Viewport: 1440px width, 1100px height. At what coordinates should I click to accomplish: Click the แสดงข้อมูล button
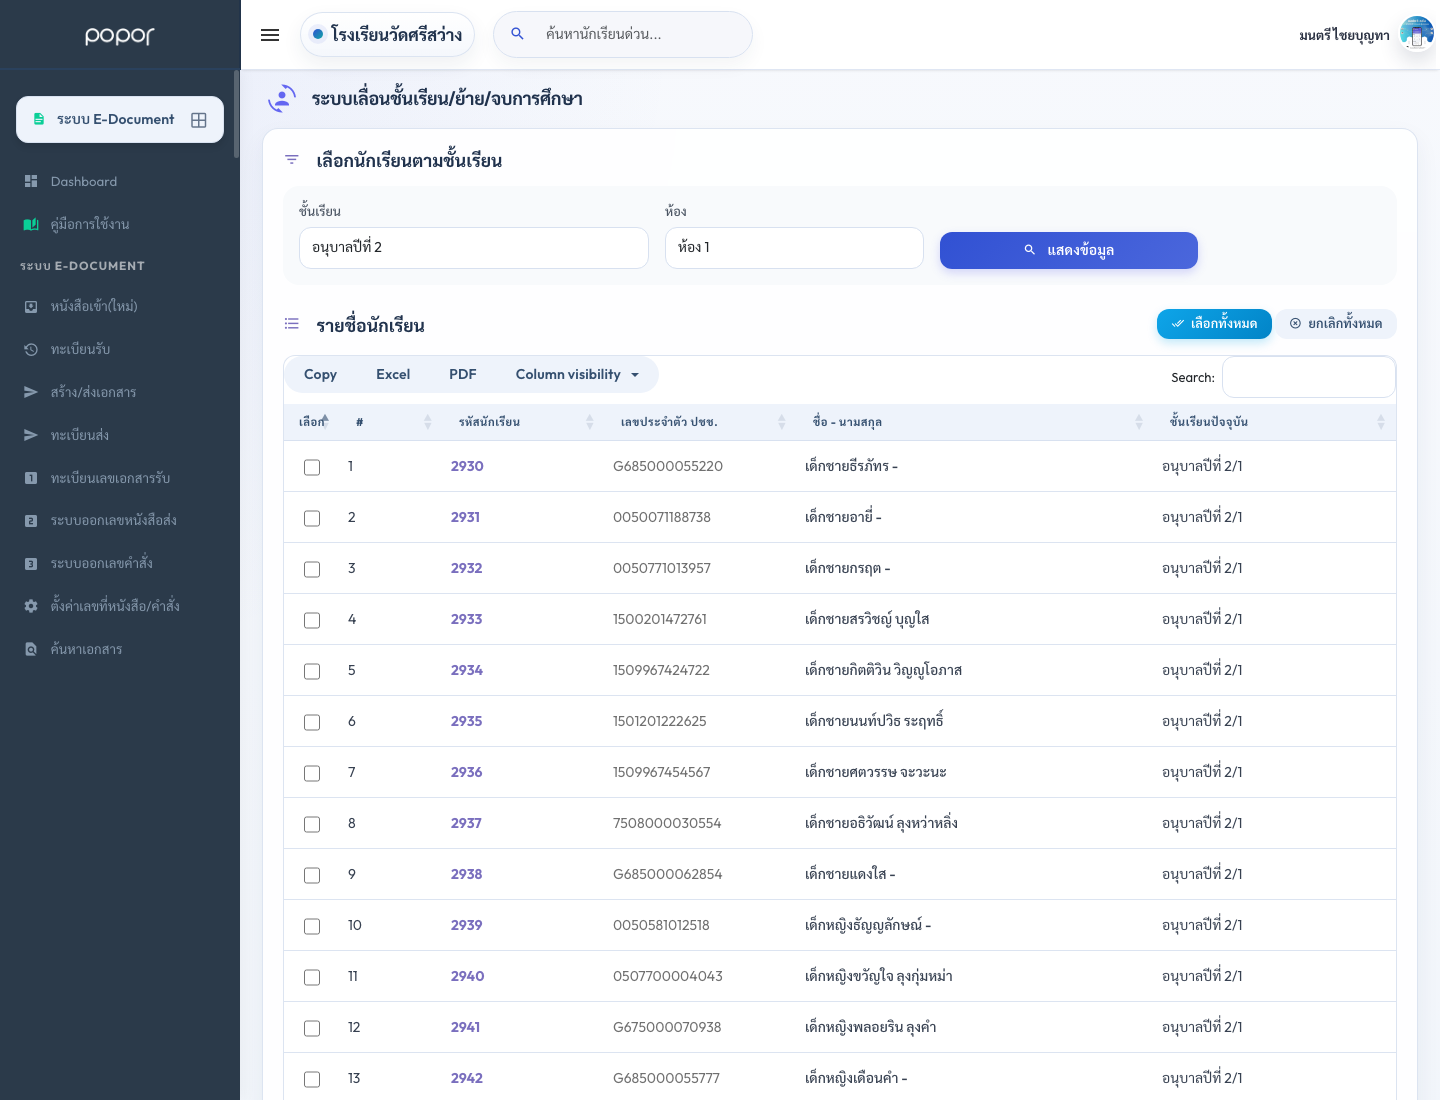point(1069,250)
